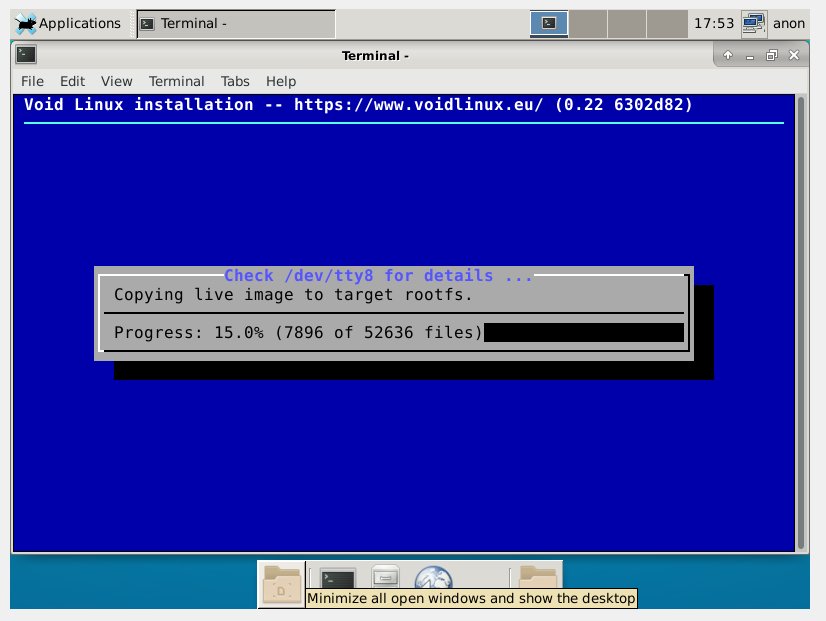Switch to the second workspace
826x621 pixels.
click(x=588, y=24)
